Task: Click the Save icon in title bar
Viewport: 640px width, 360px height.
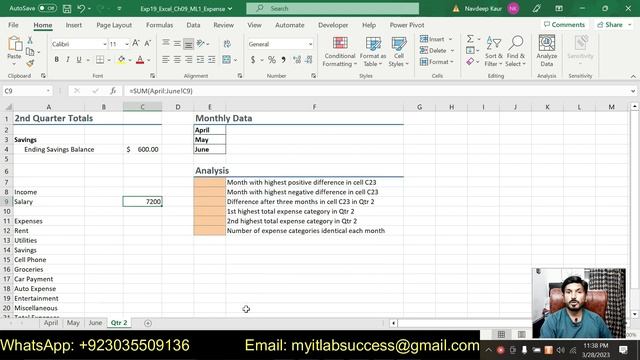Action: tap(67, 9)
